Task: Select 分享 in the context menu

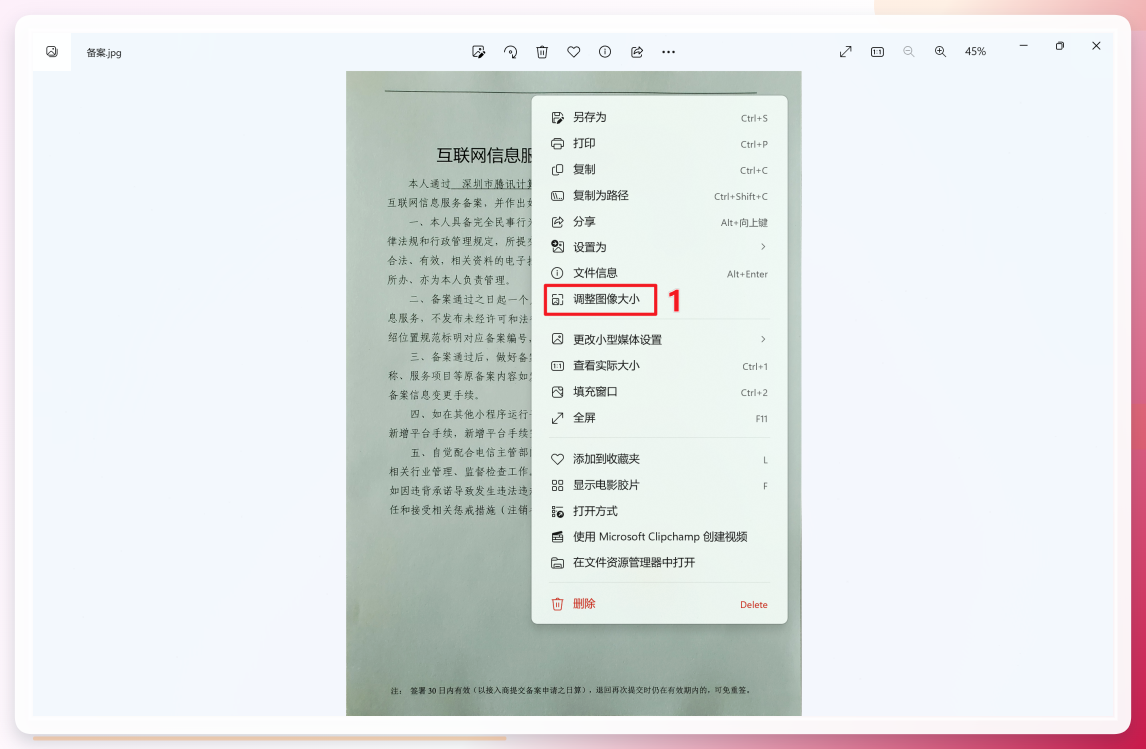Action: [x=659, y=222]
